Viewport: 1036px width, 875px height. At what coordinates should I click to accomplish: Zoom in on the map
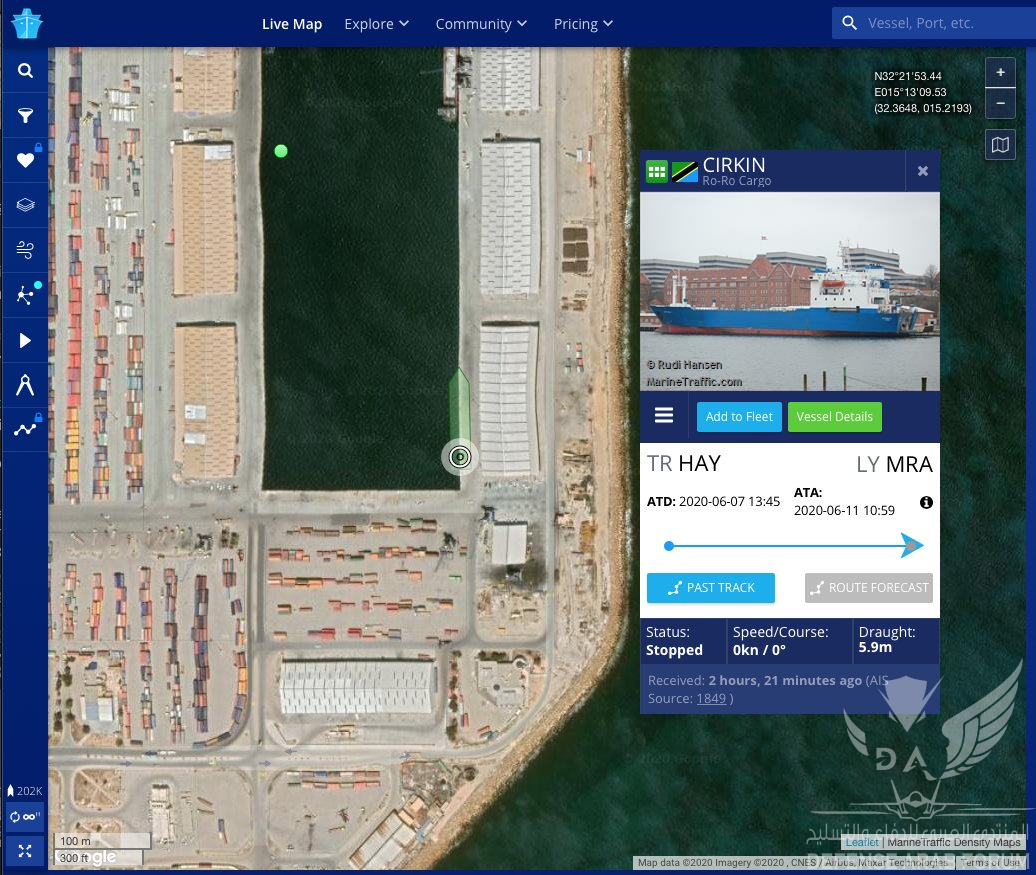1000,72
